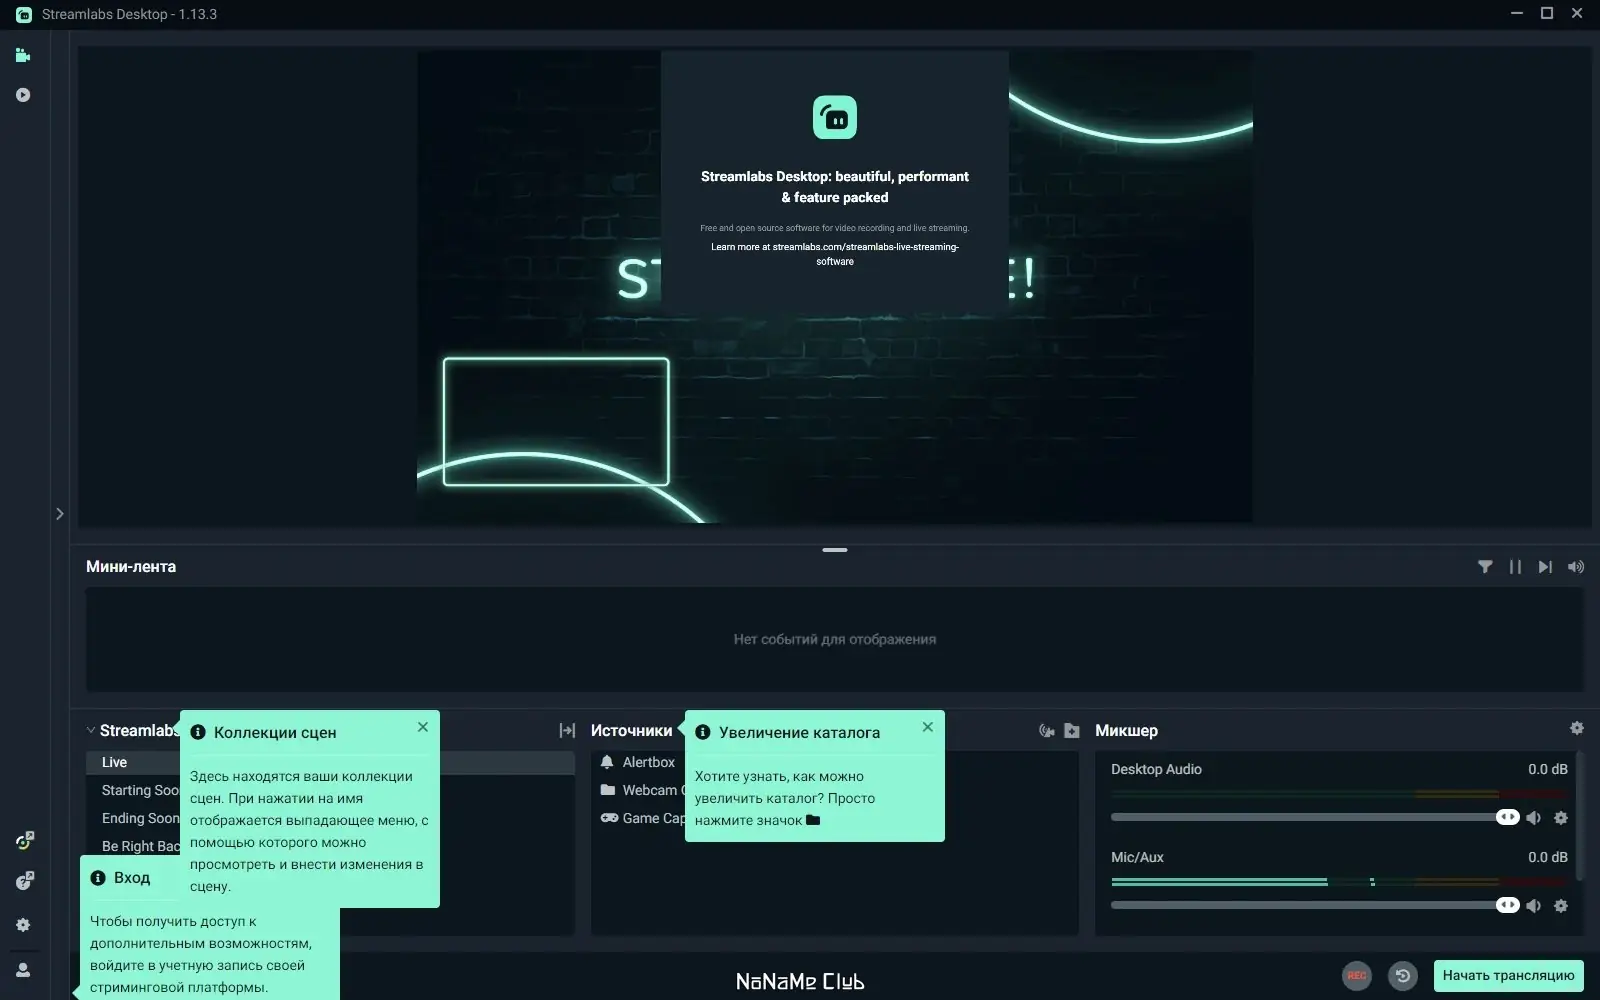Select the Live scene
The width and height of the screenshot is (1600, 1000).
330,762
